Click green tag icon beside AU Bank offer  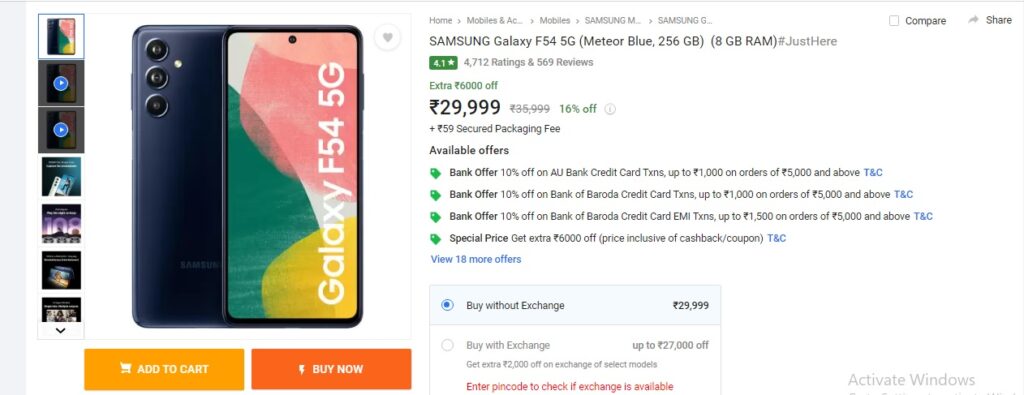pyautogui.click(x=436, y=173)
